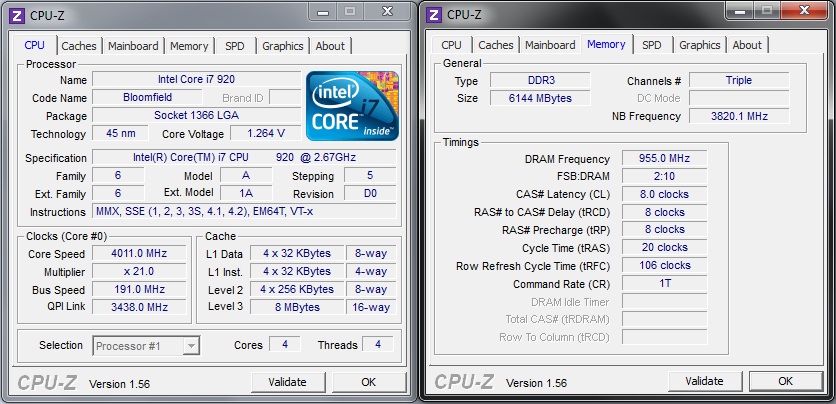Click the processor name 'Intel Core i7 920'
The image size is (836, 404).
(196, 79)
